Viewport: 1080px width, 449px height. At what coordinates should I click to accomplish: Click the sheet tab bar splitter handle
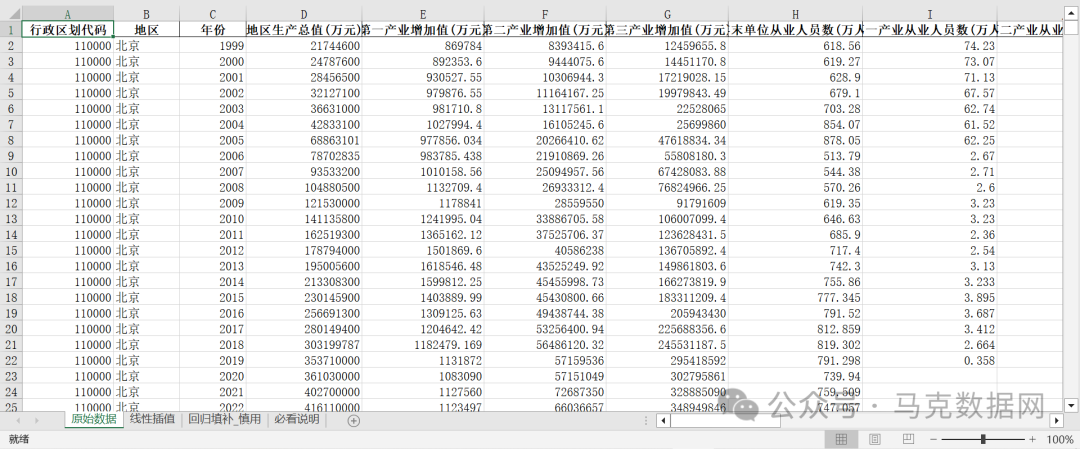point(646,420)
